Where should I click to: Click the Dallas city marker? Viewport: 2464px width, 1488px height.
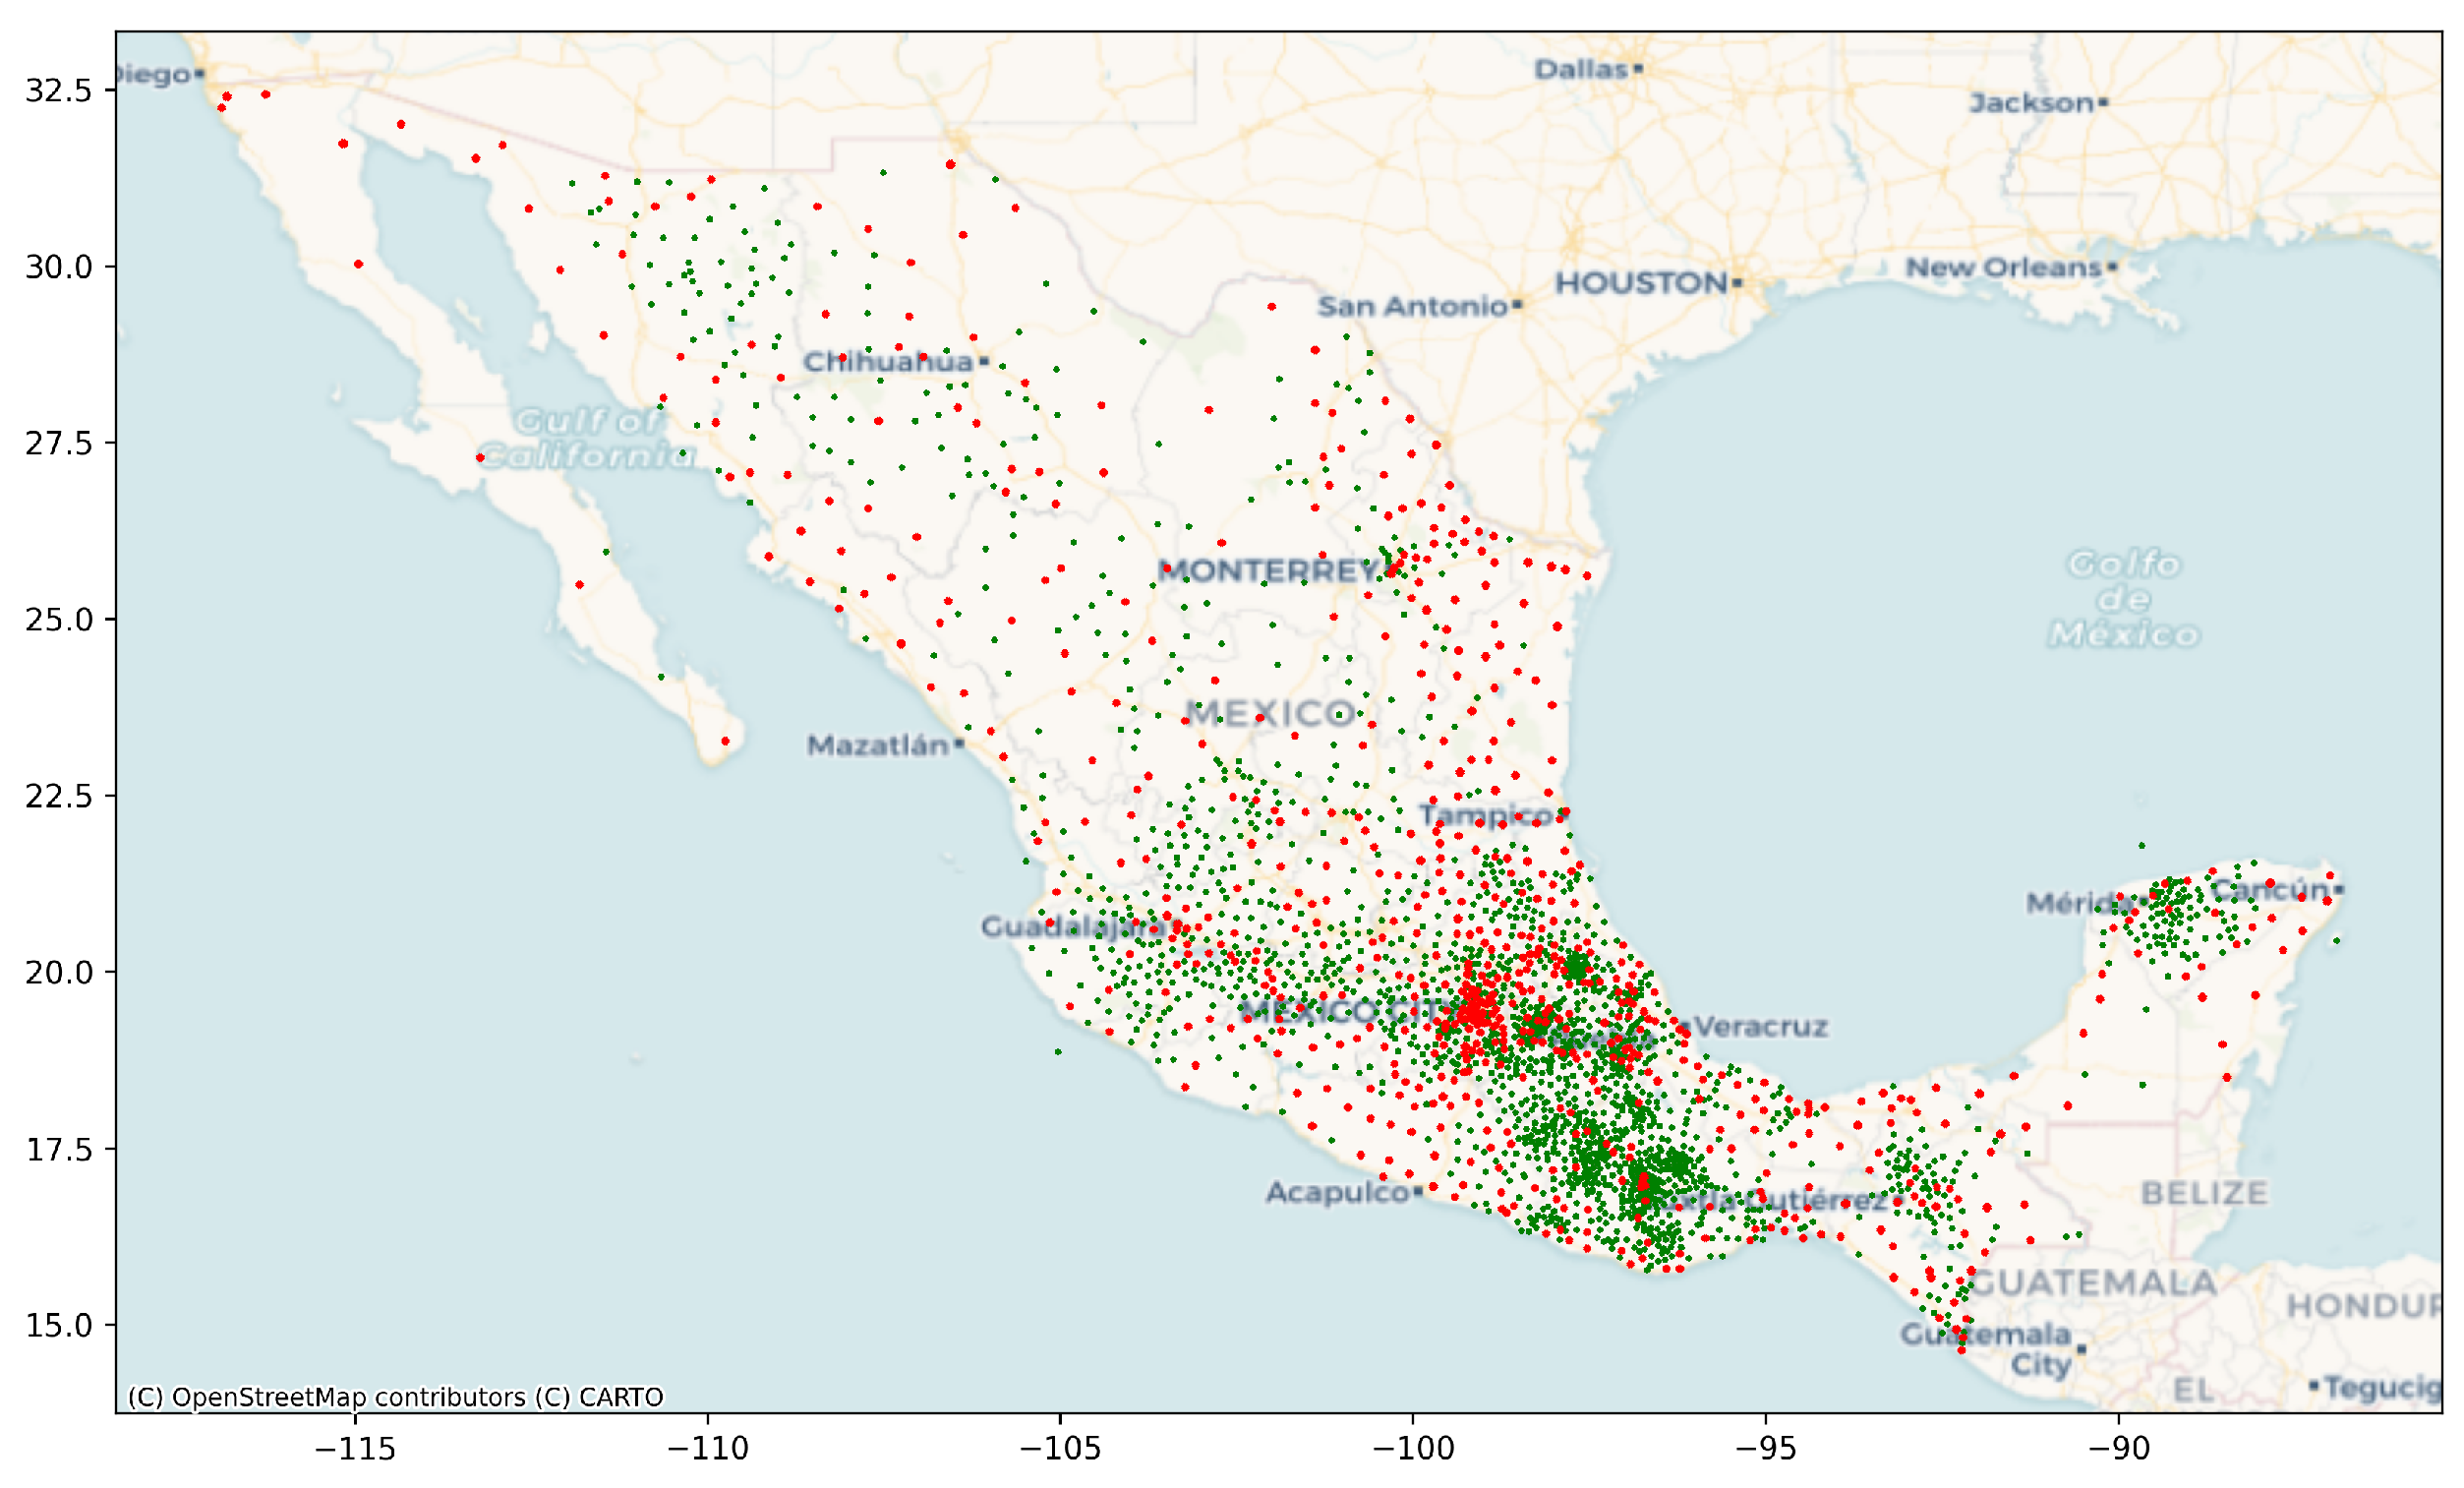pyautogui.click(x=1638, y=69)
